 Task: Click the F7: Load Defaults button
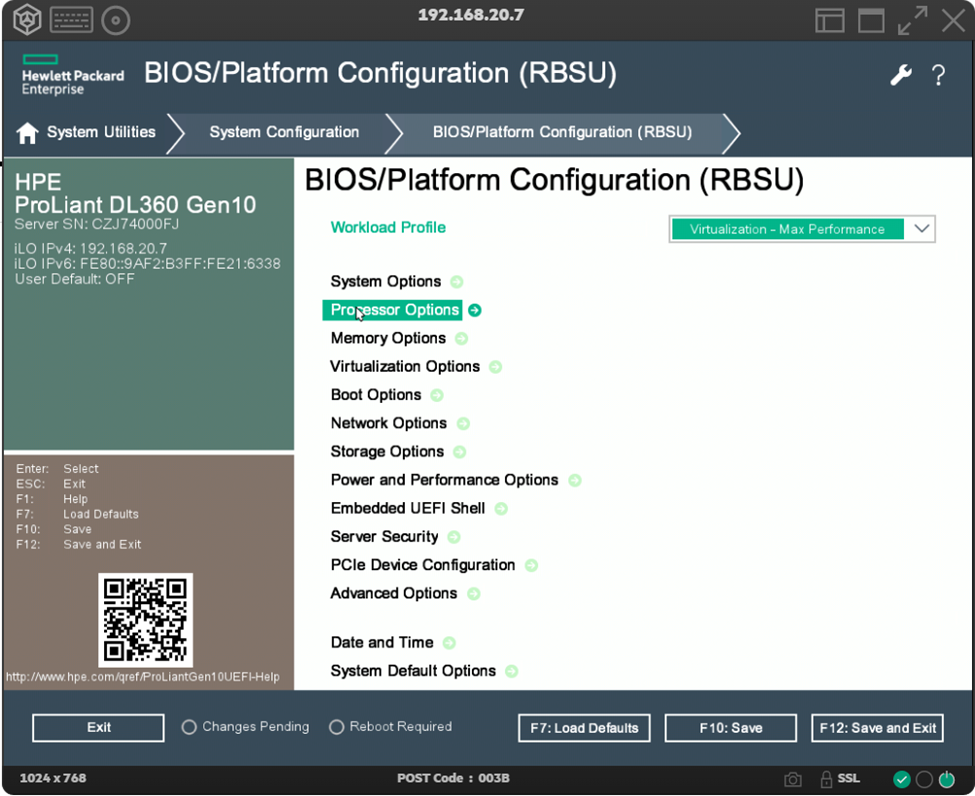pyautogui.click(x=584, y=728)
